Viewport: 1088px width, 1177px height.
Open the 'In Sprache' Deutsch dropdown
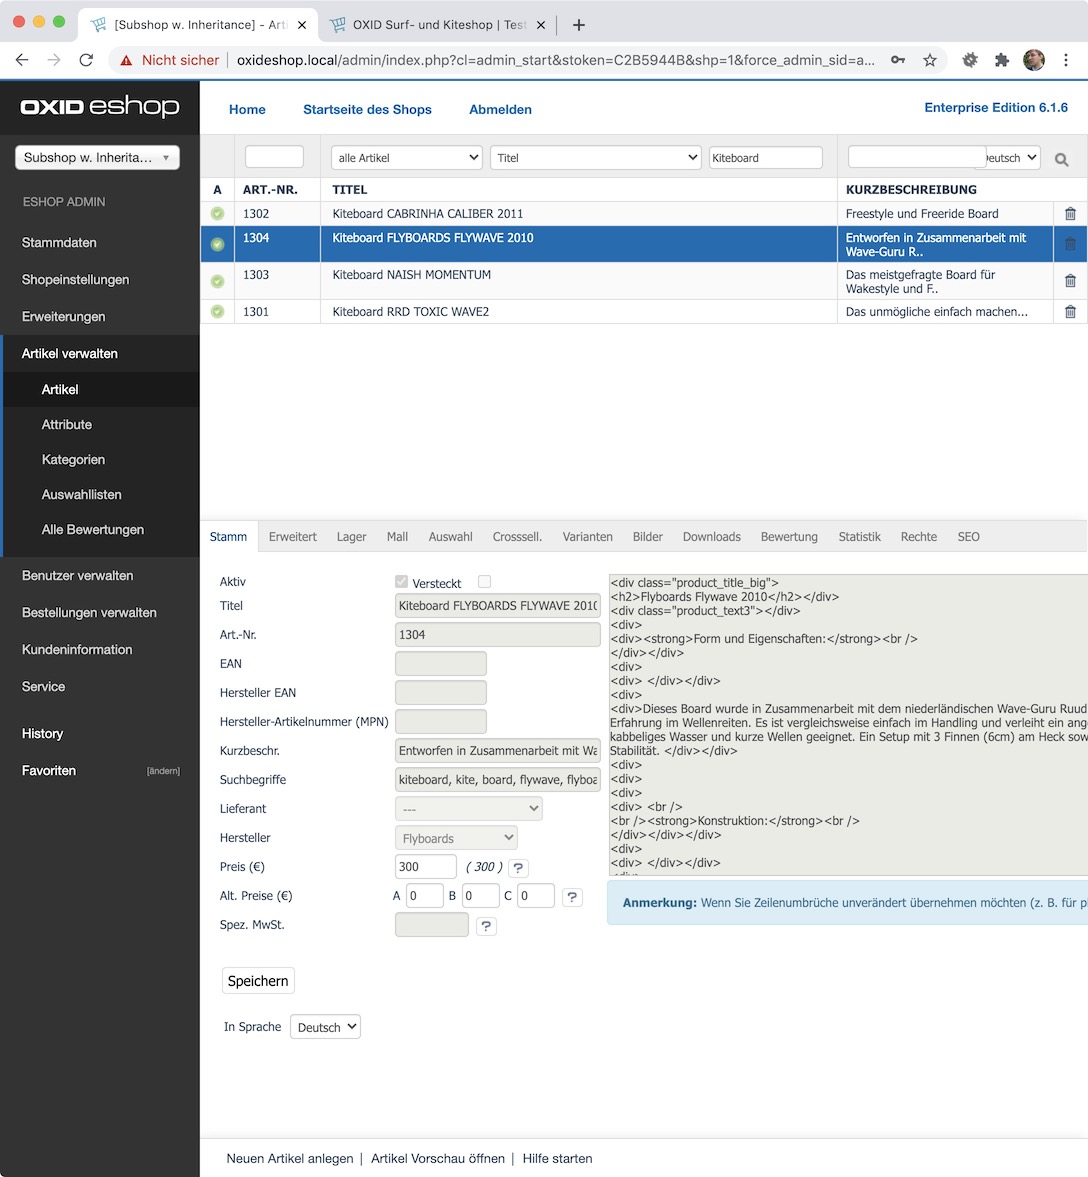pos(325,1027)
